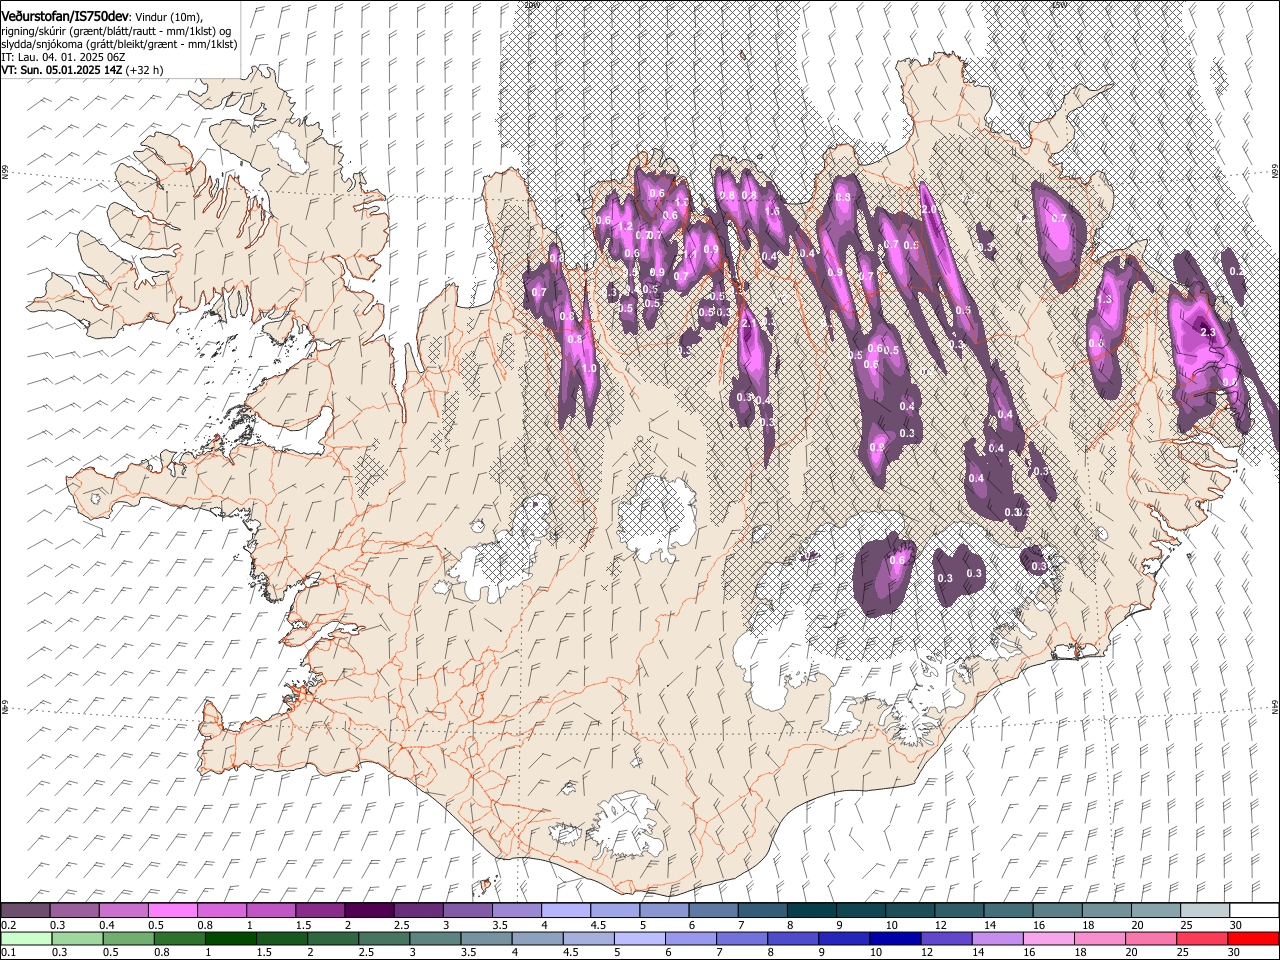Pick the top-row legend swatch above 0.2

tap(25, 910)
